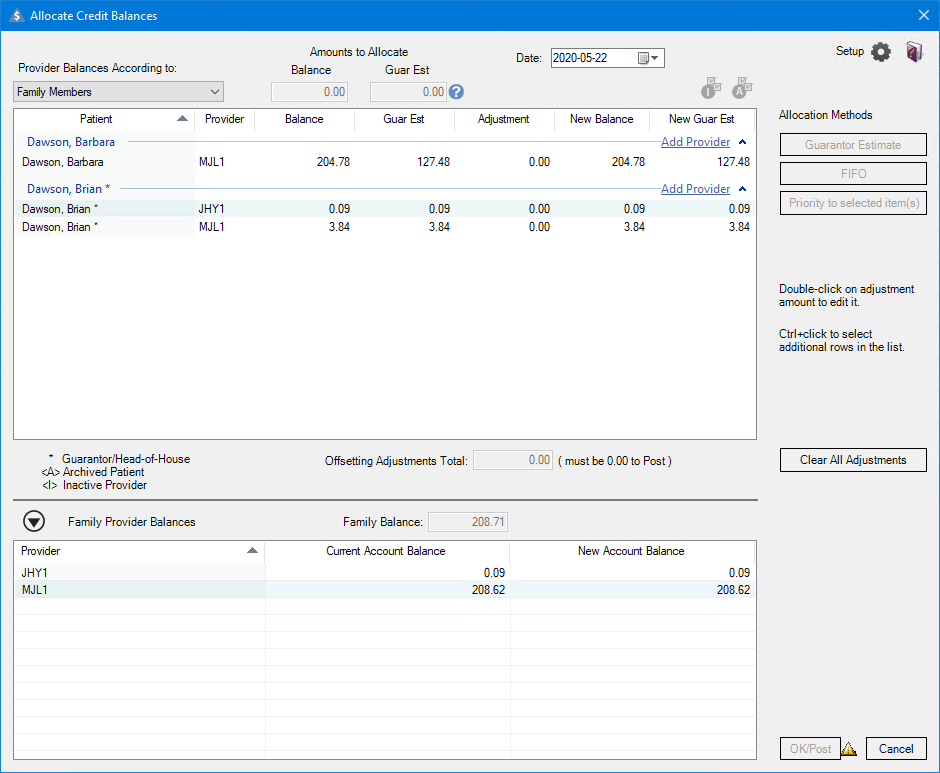This screenshot has height=773, width=940.
Task: Collapse the Family Provider Balances panel
Action: coord(35,521)
